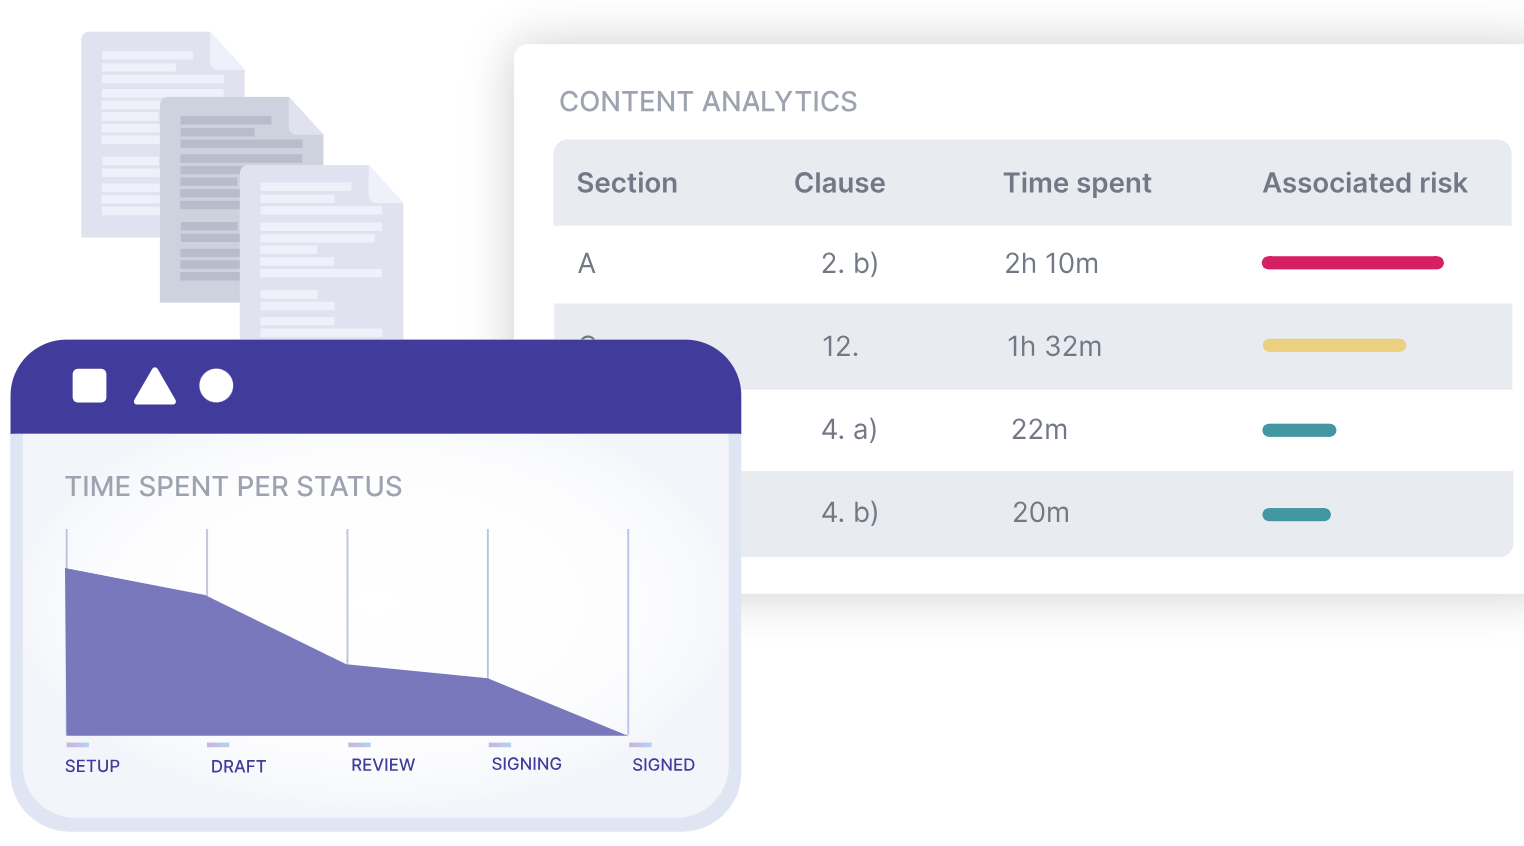Click the teal risk bar for clause 4. b)
The height and width of the screenshot is (846, 1524).
pos(1296,515)
